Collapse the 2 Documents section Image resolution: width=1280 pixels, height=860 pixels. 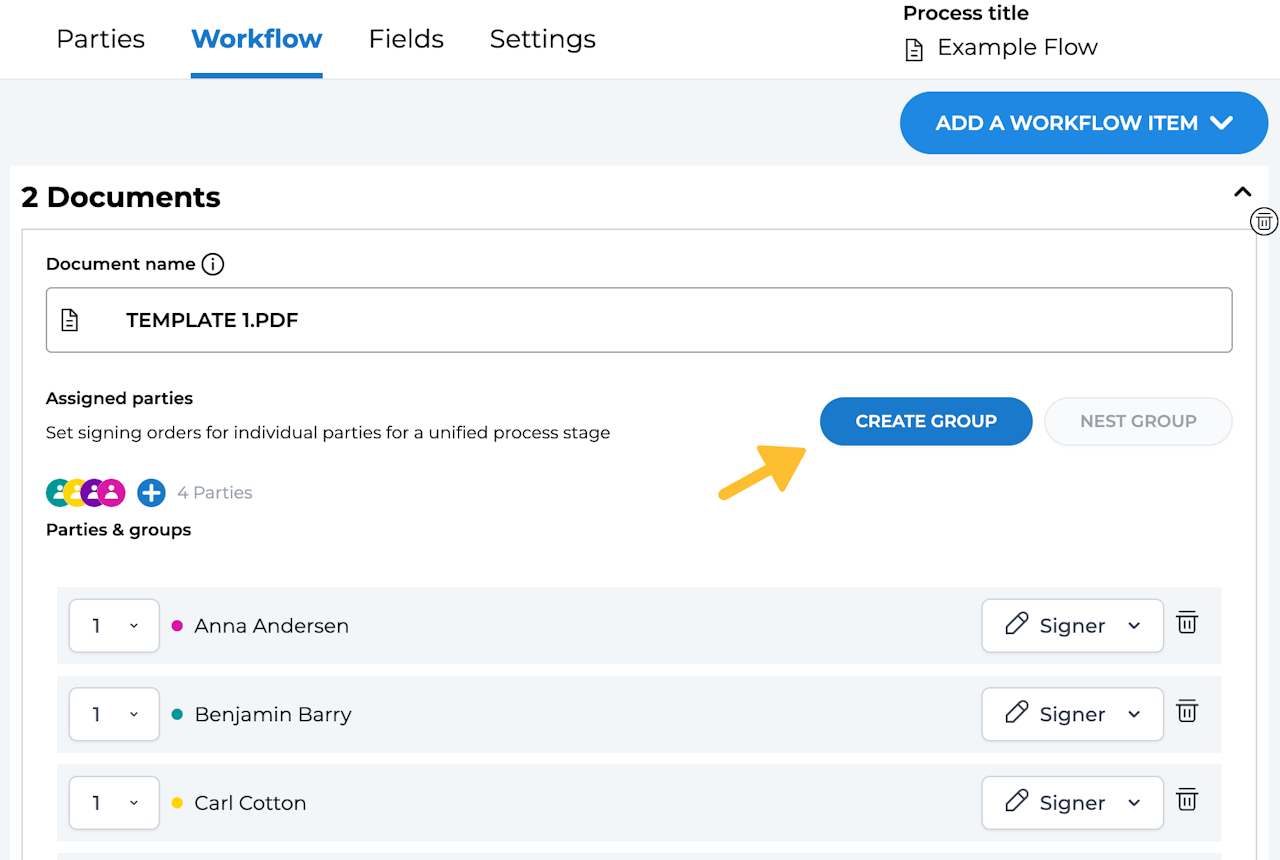coord(1242,192)
